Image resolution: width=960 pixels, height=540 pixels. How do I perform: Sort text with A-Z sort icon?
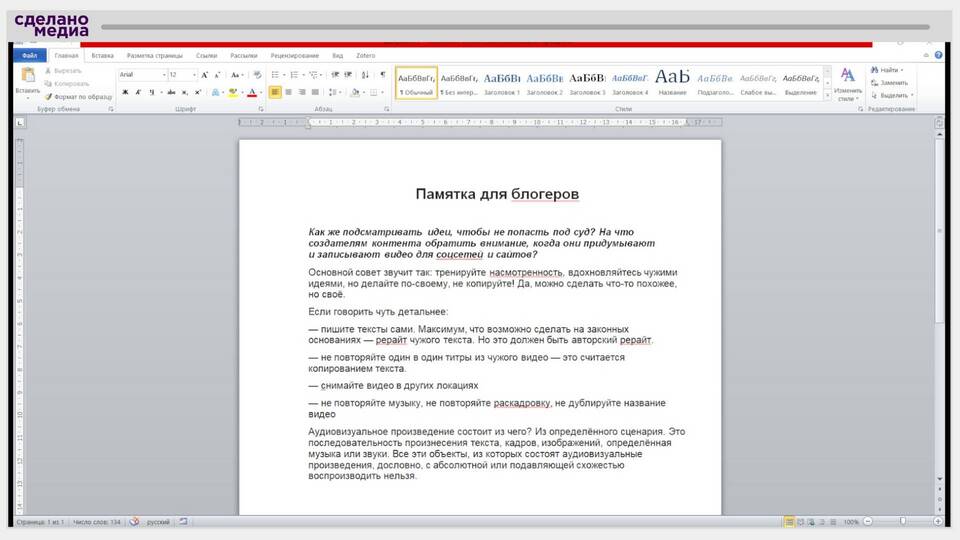click(x=366, y=75)
